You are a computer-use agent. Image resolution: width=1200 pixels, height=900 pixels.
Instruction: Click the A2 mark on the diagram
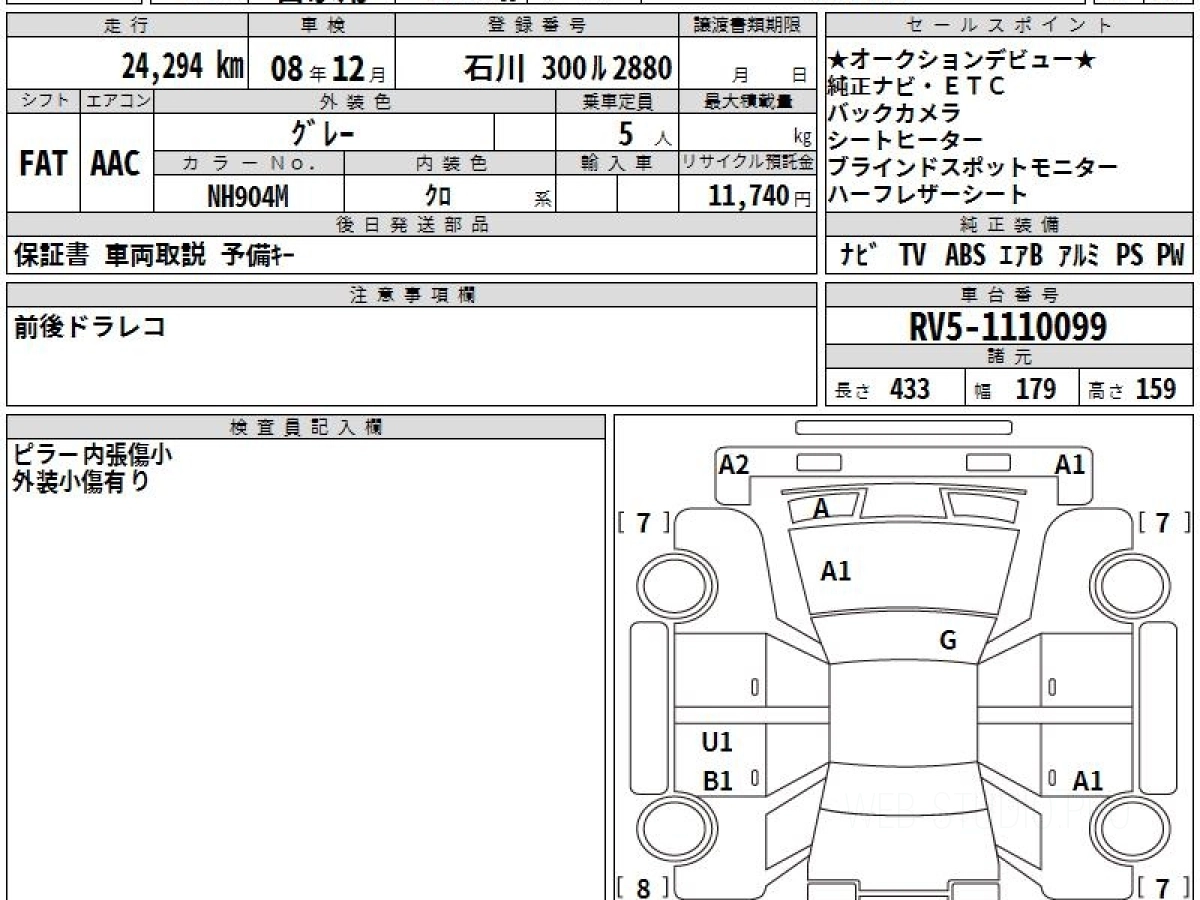(734, 464)
